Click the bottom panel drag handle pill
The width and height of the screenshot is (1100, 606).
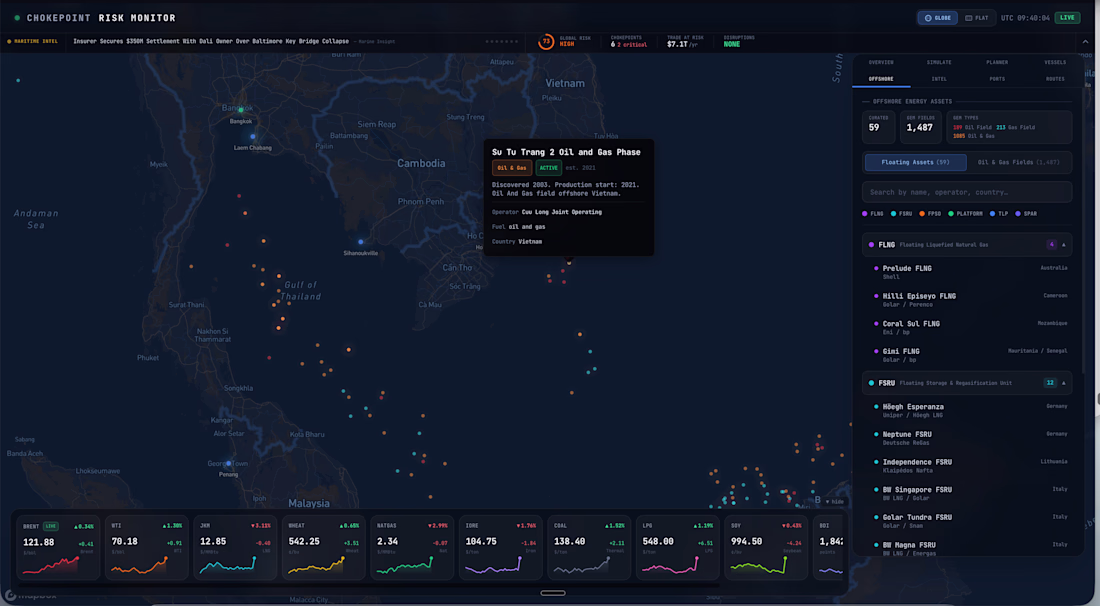[553, 593]
